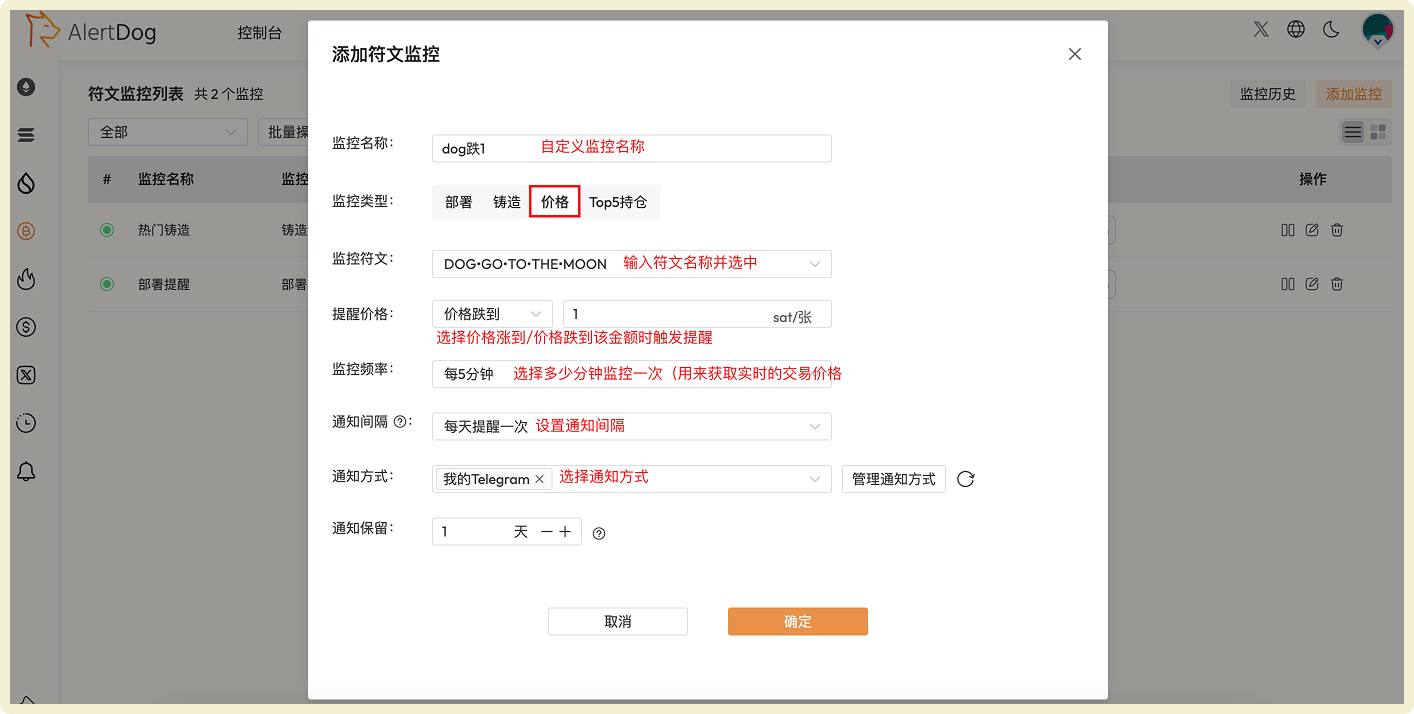Edit the 热门铸造 monitor with pencil icon
Viewport: 1414px width, 714px height.
point(1312,229)
